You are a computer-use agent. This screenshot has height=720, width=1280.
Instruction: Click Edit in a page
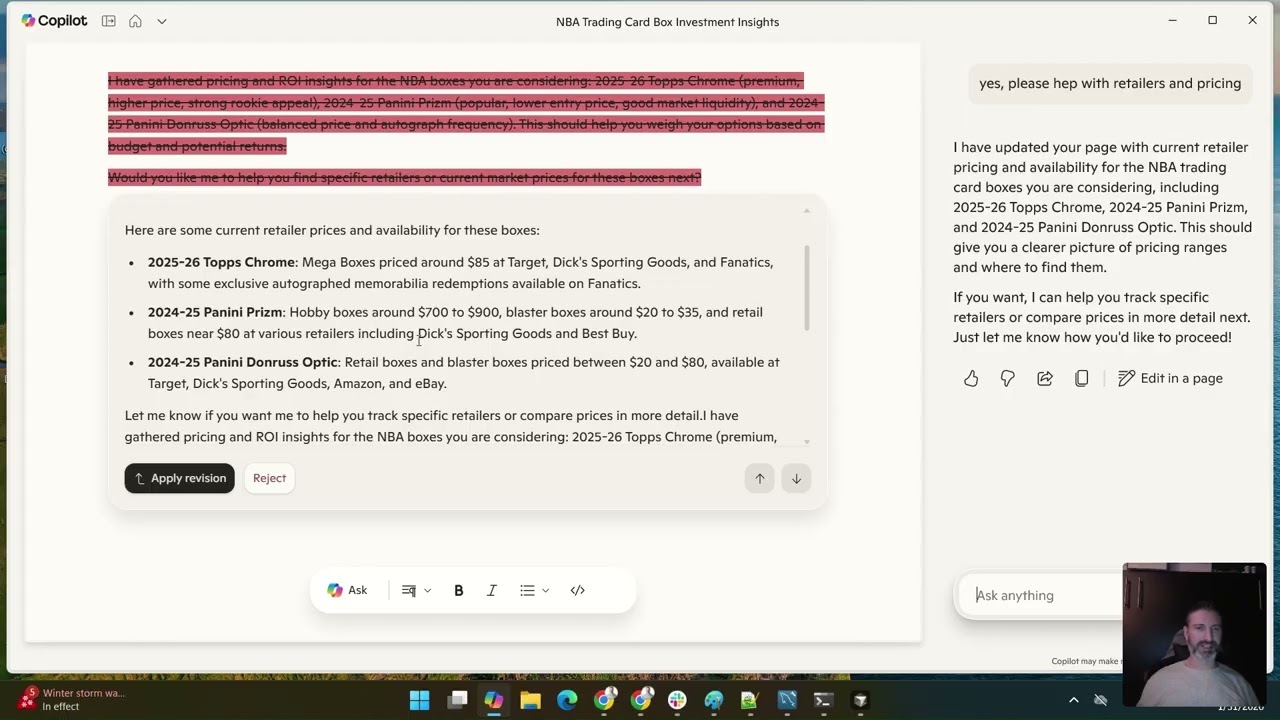[x=1171, y=378]
